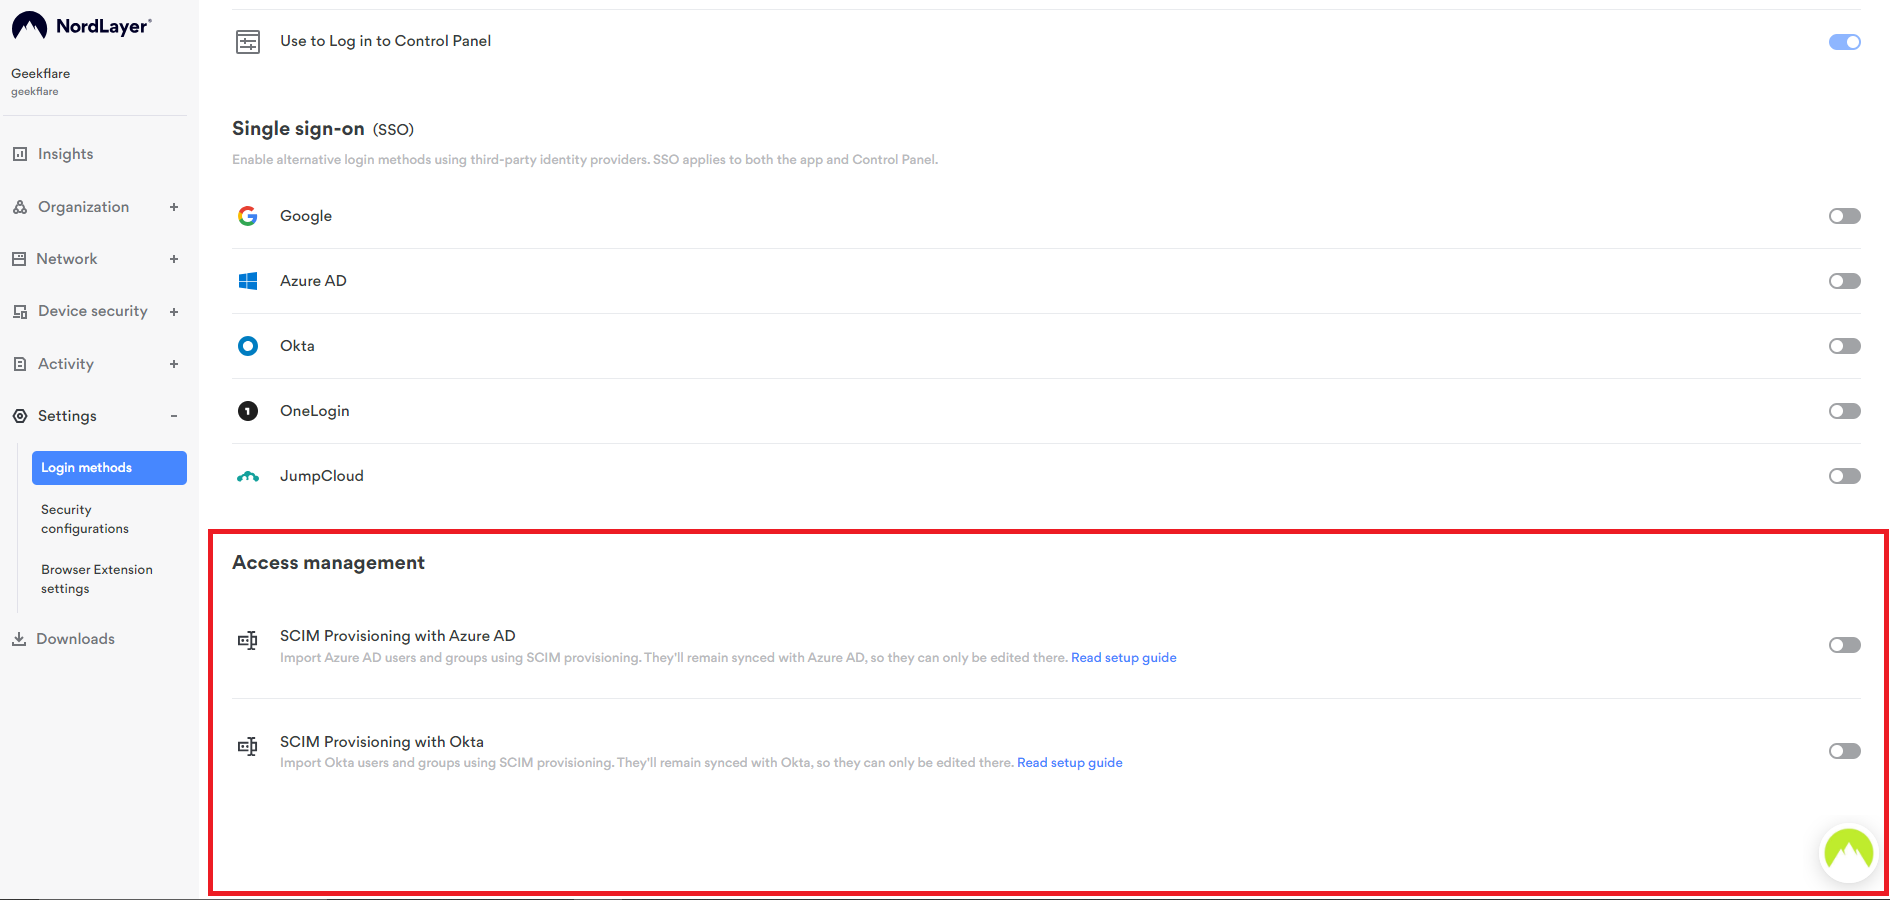This screenshot has height=900, width=1890.
Task: Open Okta SCIM Read setup guide
Action: click(x=1070, y=763)
